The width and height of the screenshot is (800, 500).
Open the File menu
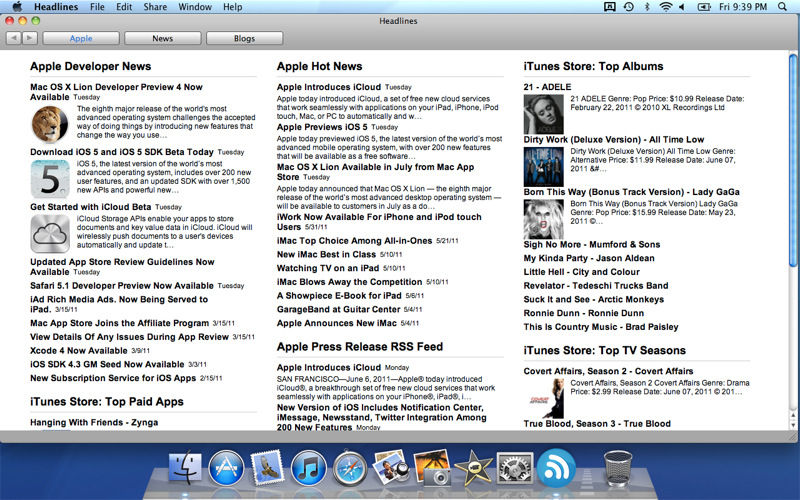(x=97, y=7)
